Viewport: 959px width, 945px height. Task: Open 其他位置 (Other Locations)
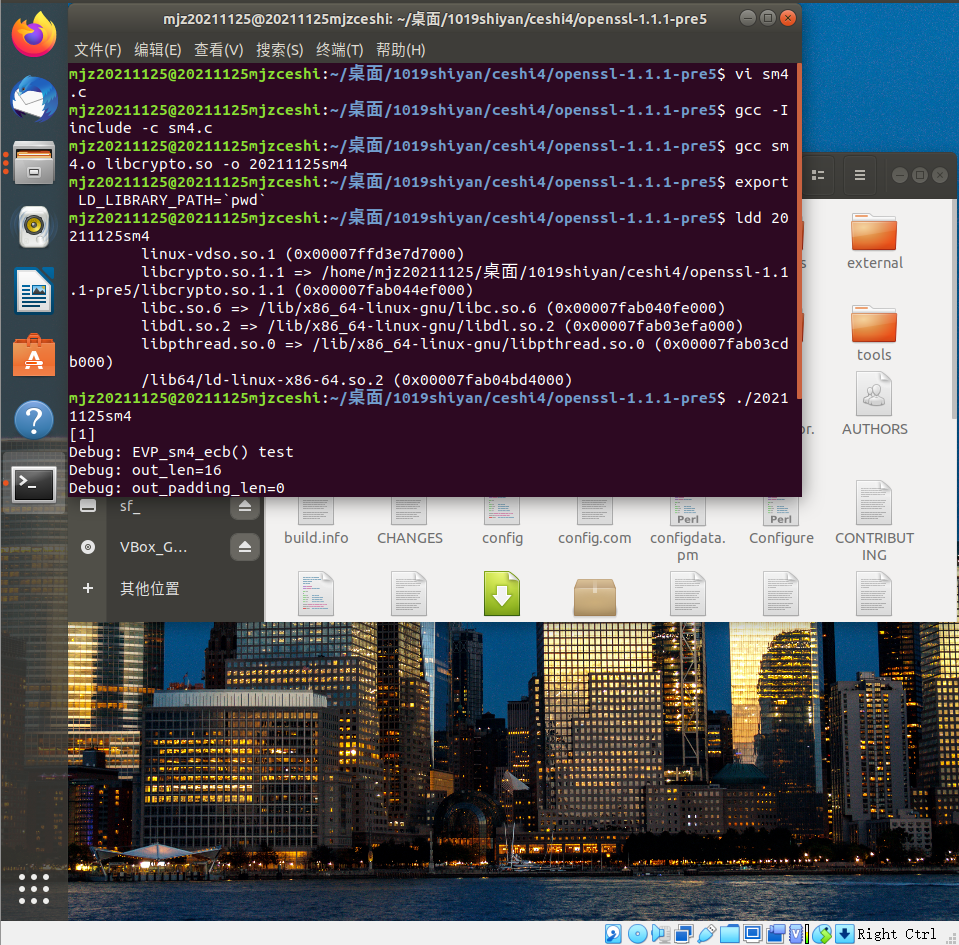click(x=149, y=588)
